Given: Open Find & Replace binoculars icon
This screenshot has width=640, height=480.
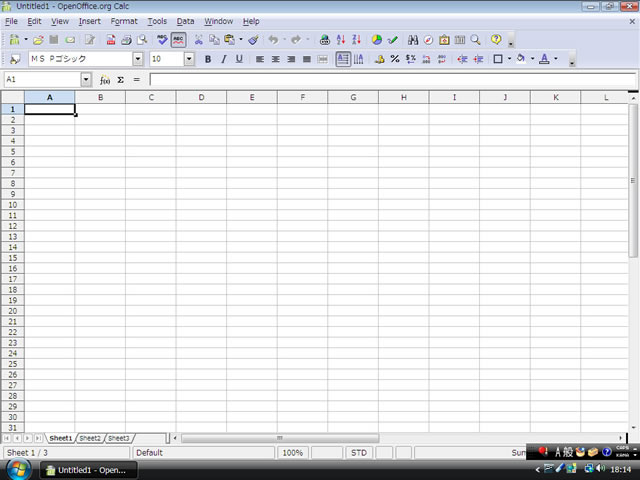Looking at the screenshot, I should click(413, 40).
